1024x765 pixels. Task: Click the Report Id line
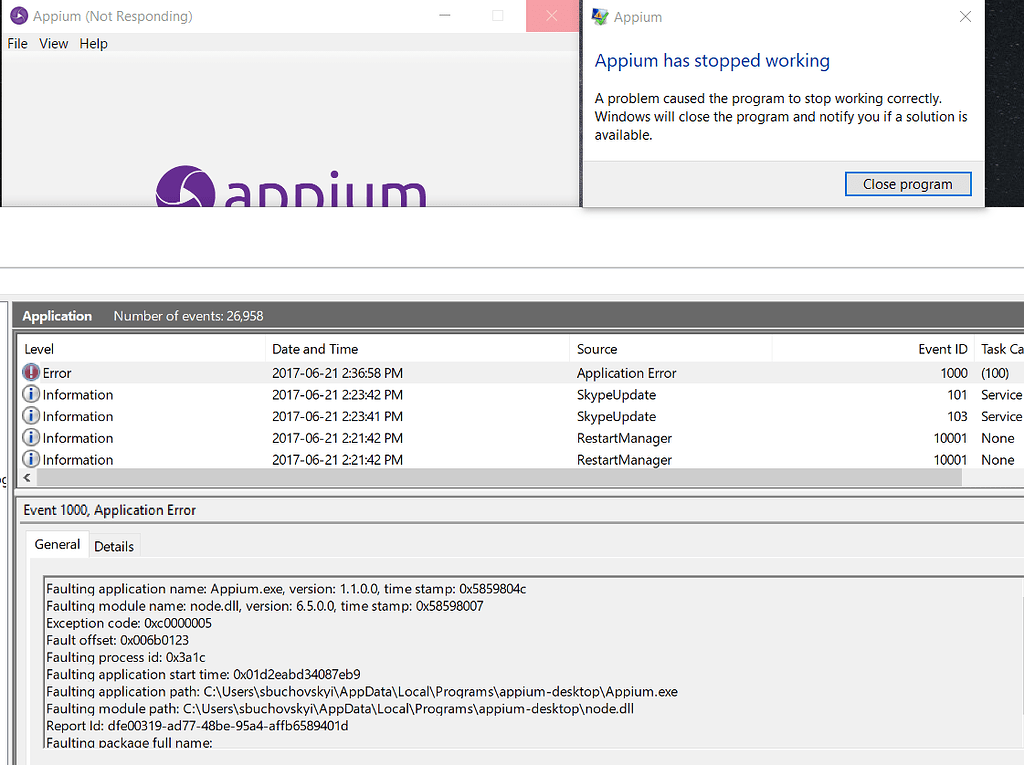click(197, 725)
